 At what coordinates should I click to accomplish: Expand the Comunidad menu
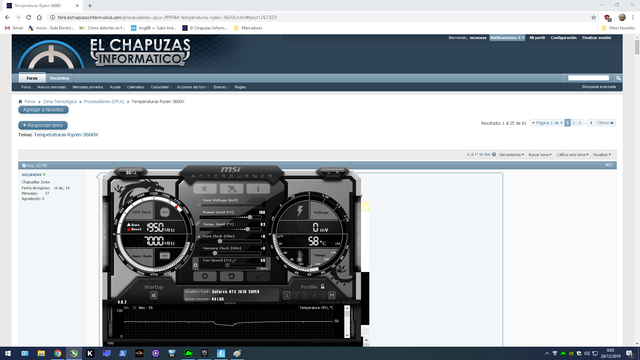tap(161, 87)
